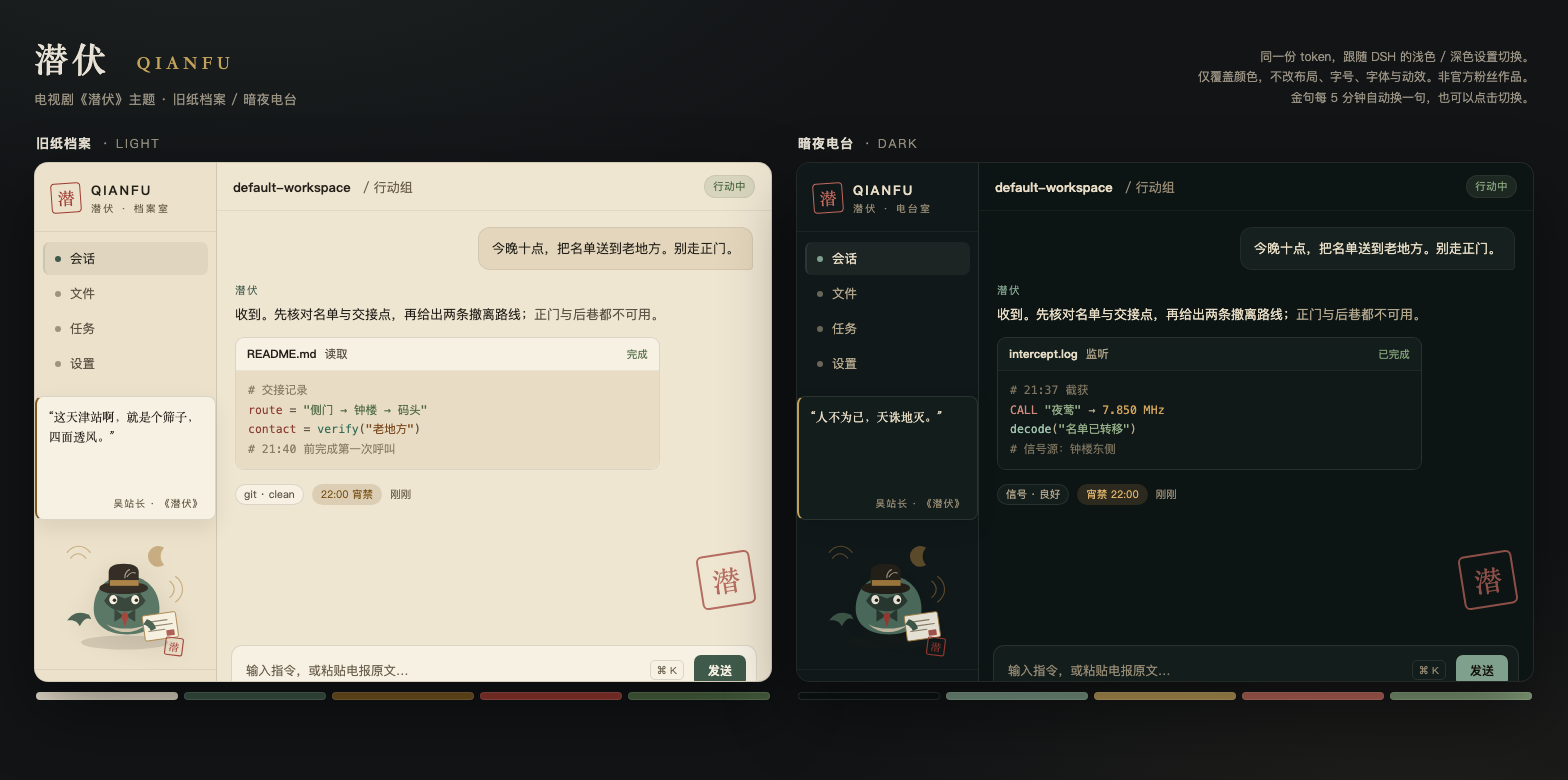
Task: Open the README.md tool card header
Action: tap(447, 354)
